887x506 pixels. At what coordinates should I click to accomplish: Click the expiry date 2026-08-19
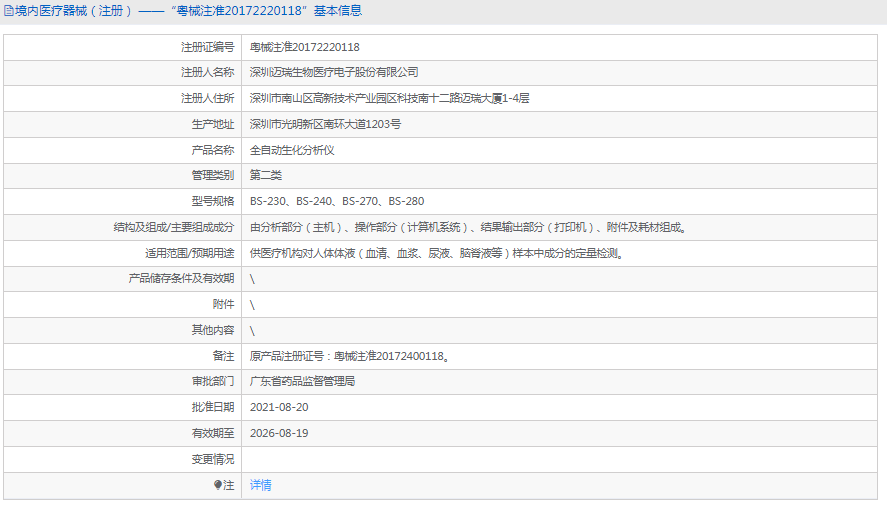279,434
